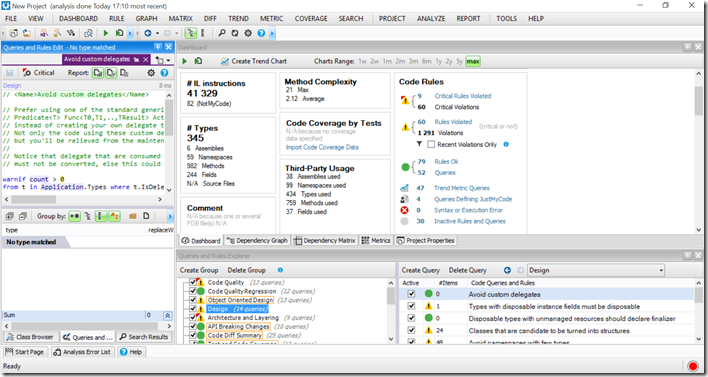
Task: Open project with the folder icon in main toolbar
Action: tap(27, 33)
